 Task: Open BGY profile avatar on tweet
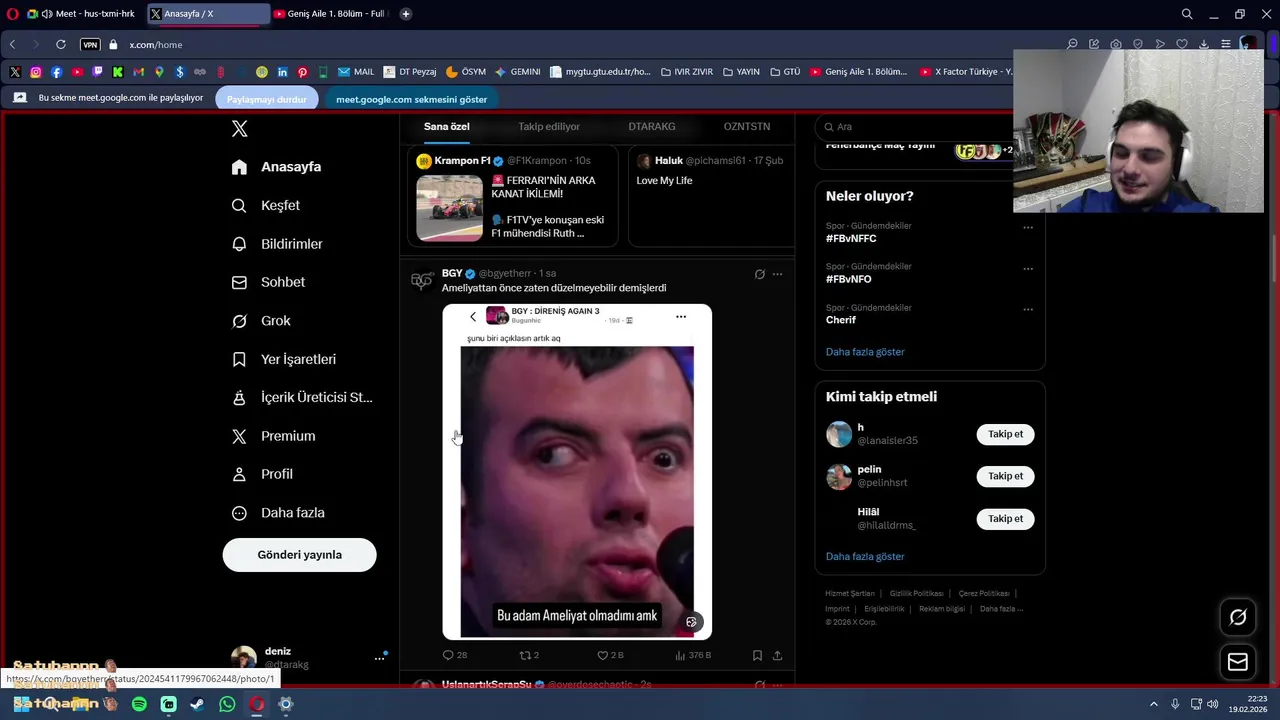[x=422, y=281]
